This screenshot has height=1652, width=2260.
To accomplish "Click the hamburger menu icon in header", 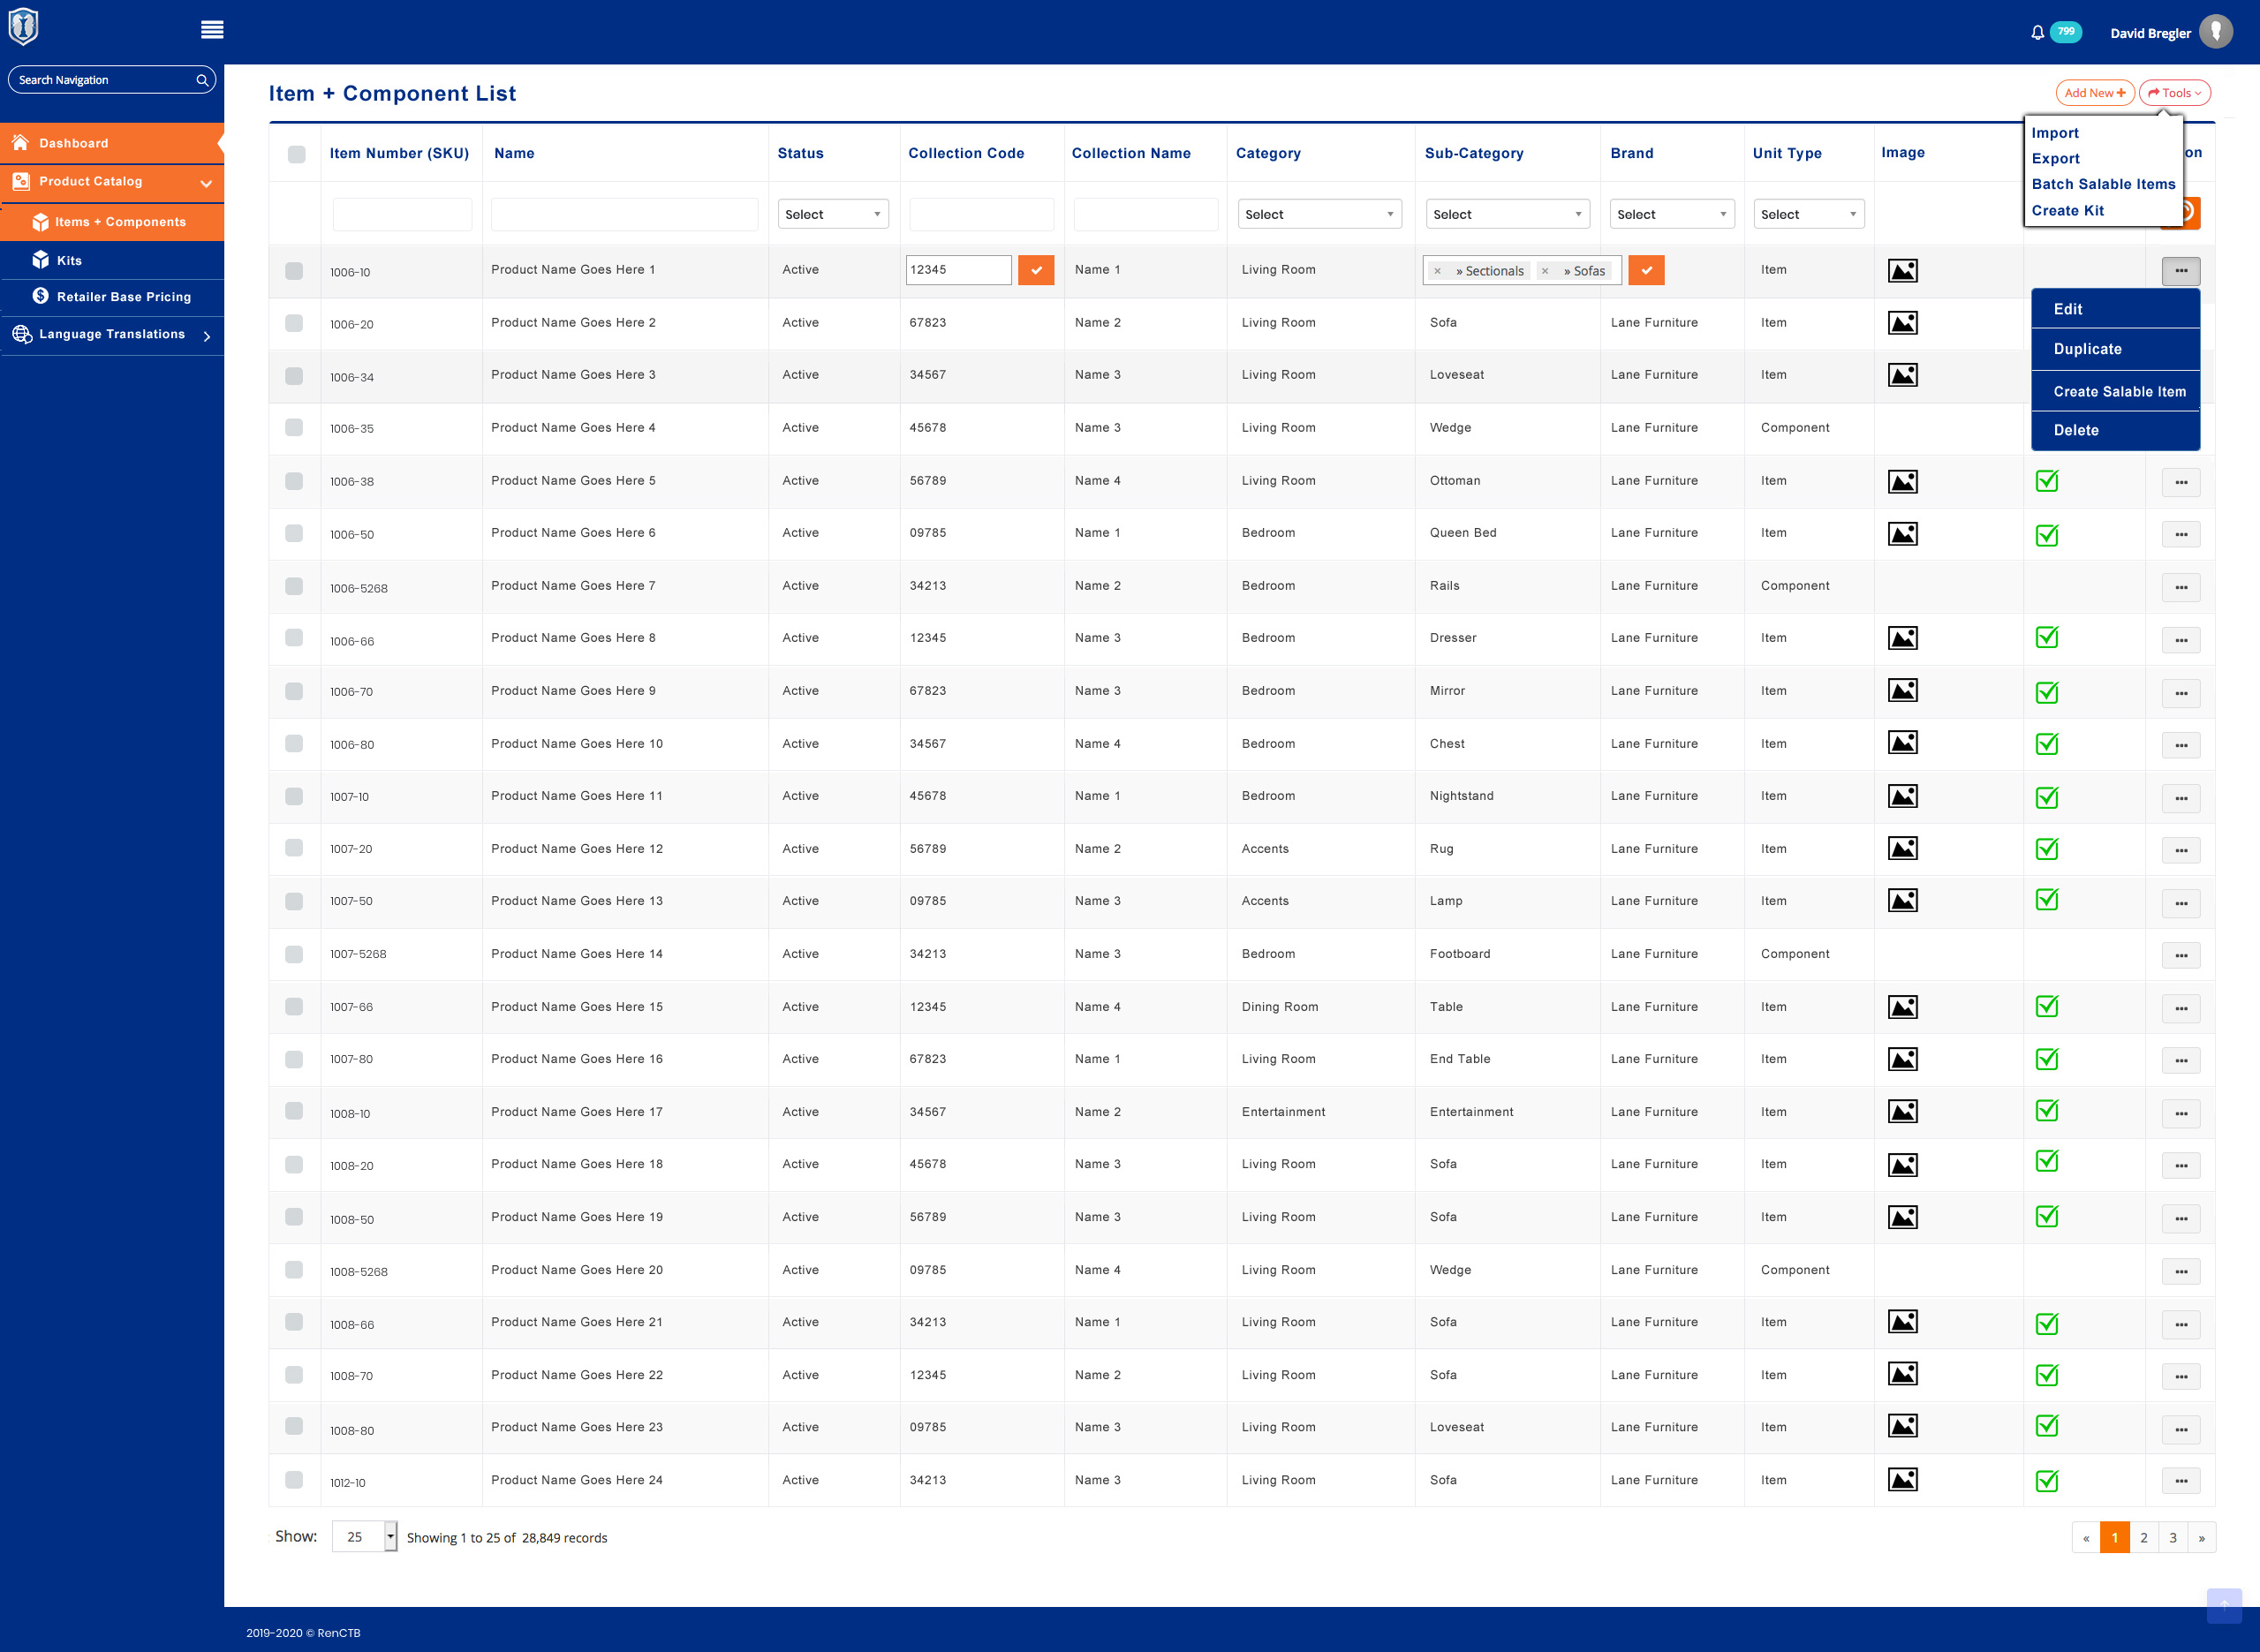I will click(212, 30).
